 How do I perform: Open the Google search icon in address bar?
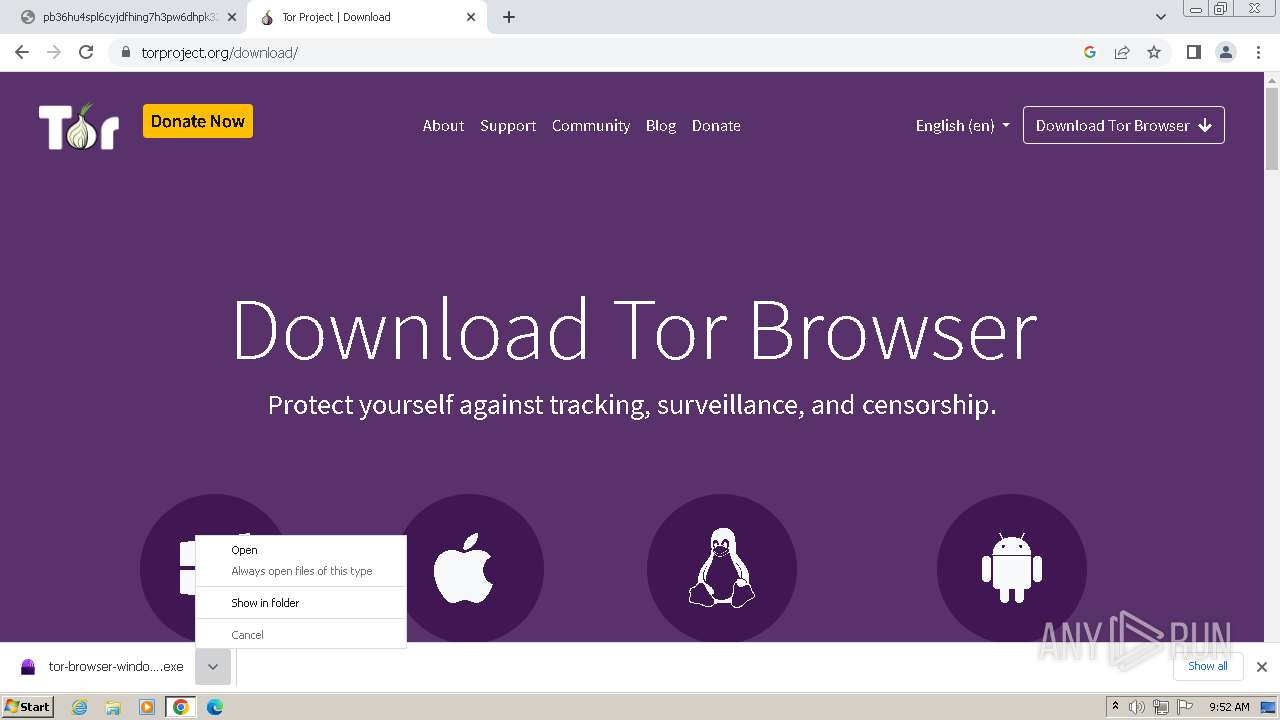point(1090,52)
